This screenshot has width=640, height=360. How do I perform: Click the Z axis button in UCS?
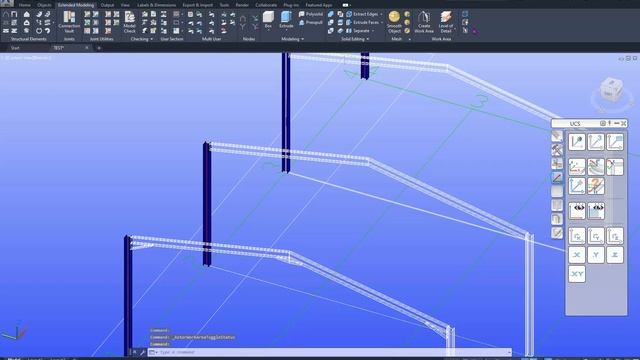pyautogui.click(x=615, y=255)
